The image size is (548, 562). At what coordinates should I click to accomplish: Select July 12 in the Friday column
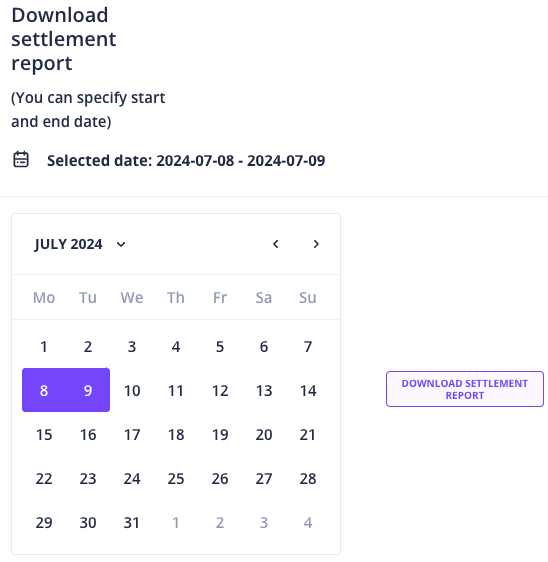coord(220,390)
